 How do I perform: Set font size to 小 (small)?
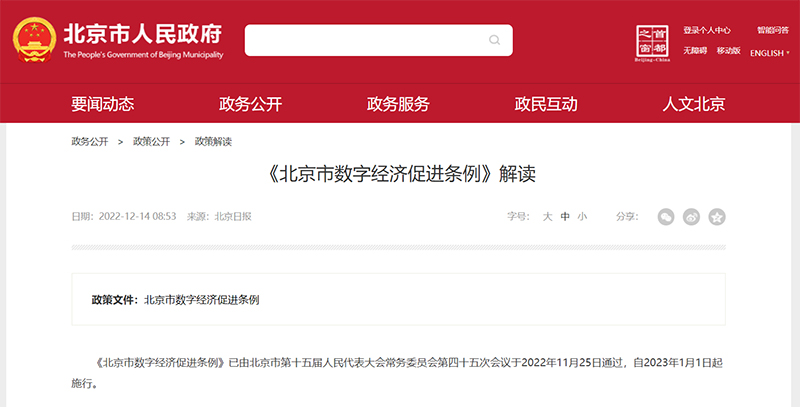tap(582, 216)
